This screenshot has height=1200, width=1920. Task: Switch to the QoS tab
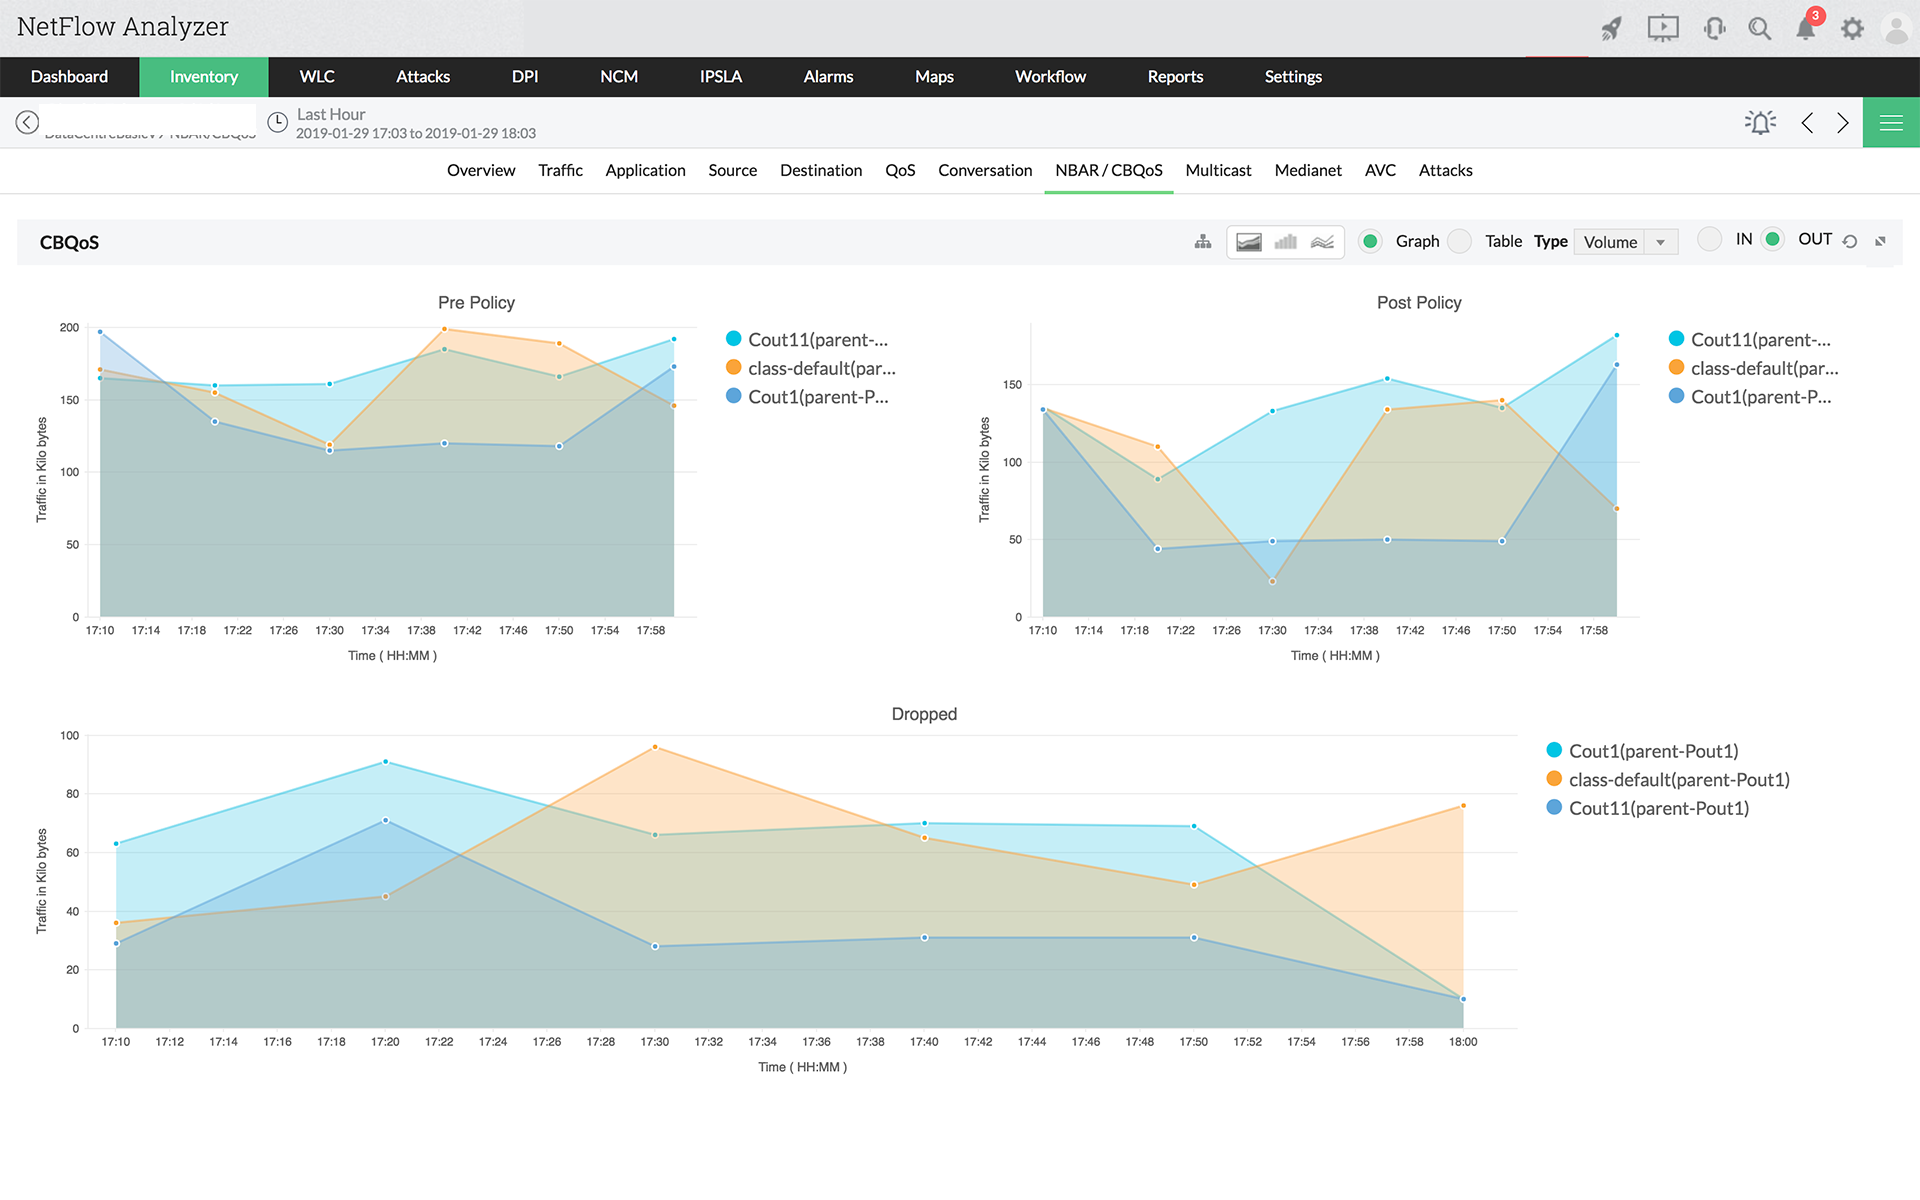pyautogui.click(x=899, y=170)
